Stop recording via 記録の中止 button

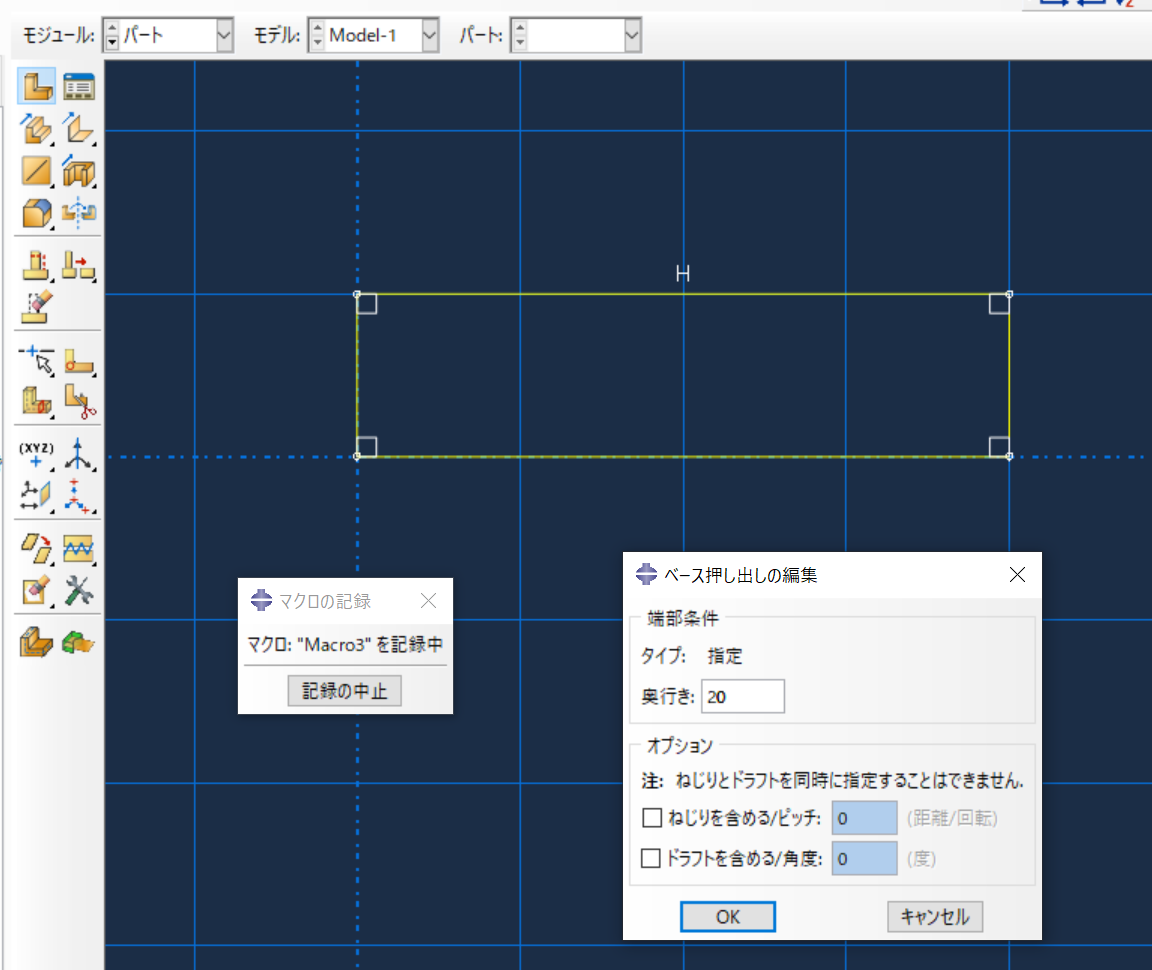click(x=344, y=690)
